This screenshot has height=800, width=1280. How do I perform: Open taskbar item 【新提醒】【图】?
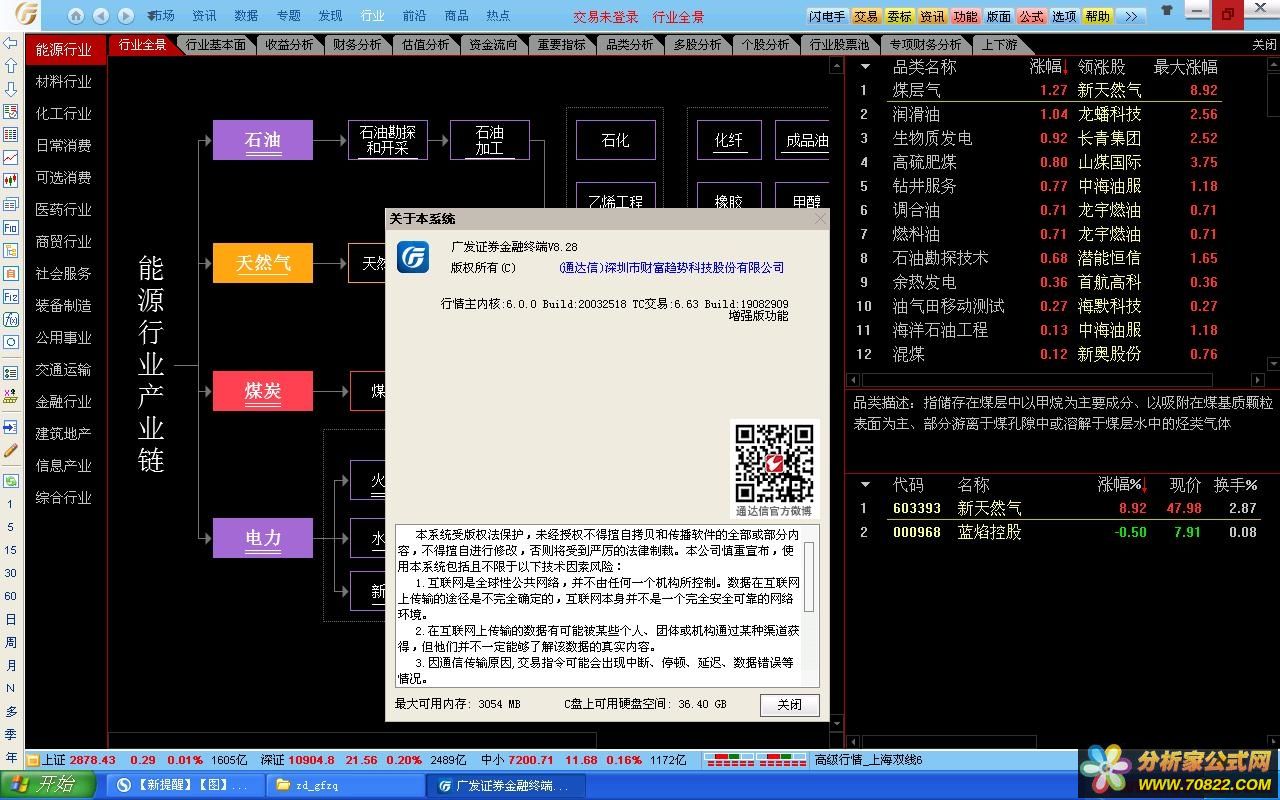pyautogui.click(x=183, y=786)
